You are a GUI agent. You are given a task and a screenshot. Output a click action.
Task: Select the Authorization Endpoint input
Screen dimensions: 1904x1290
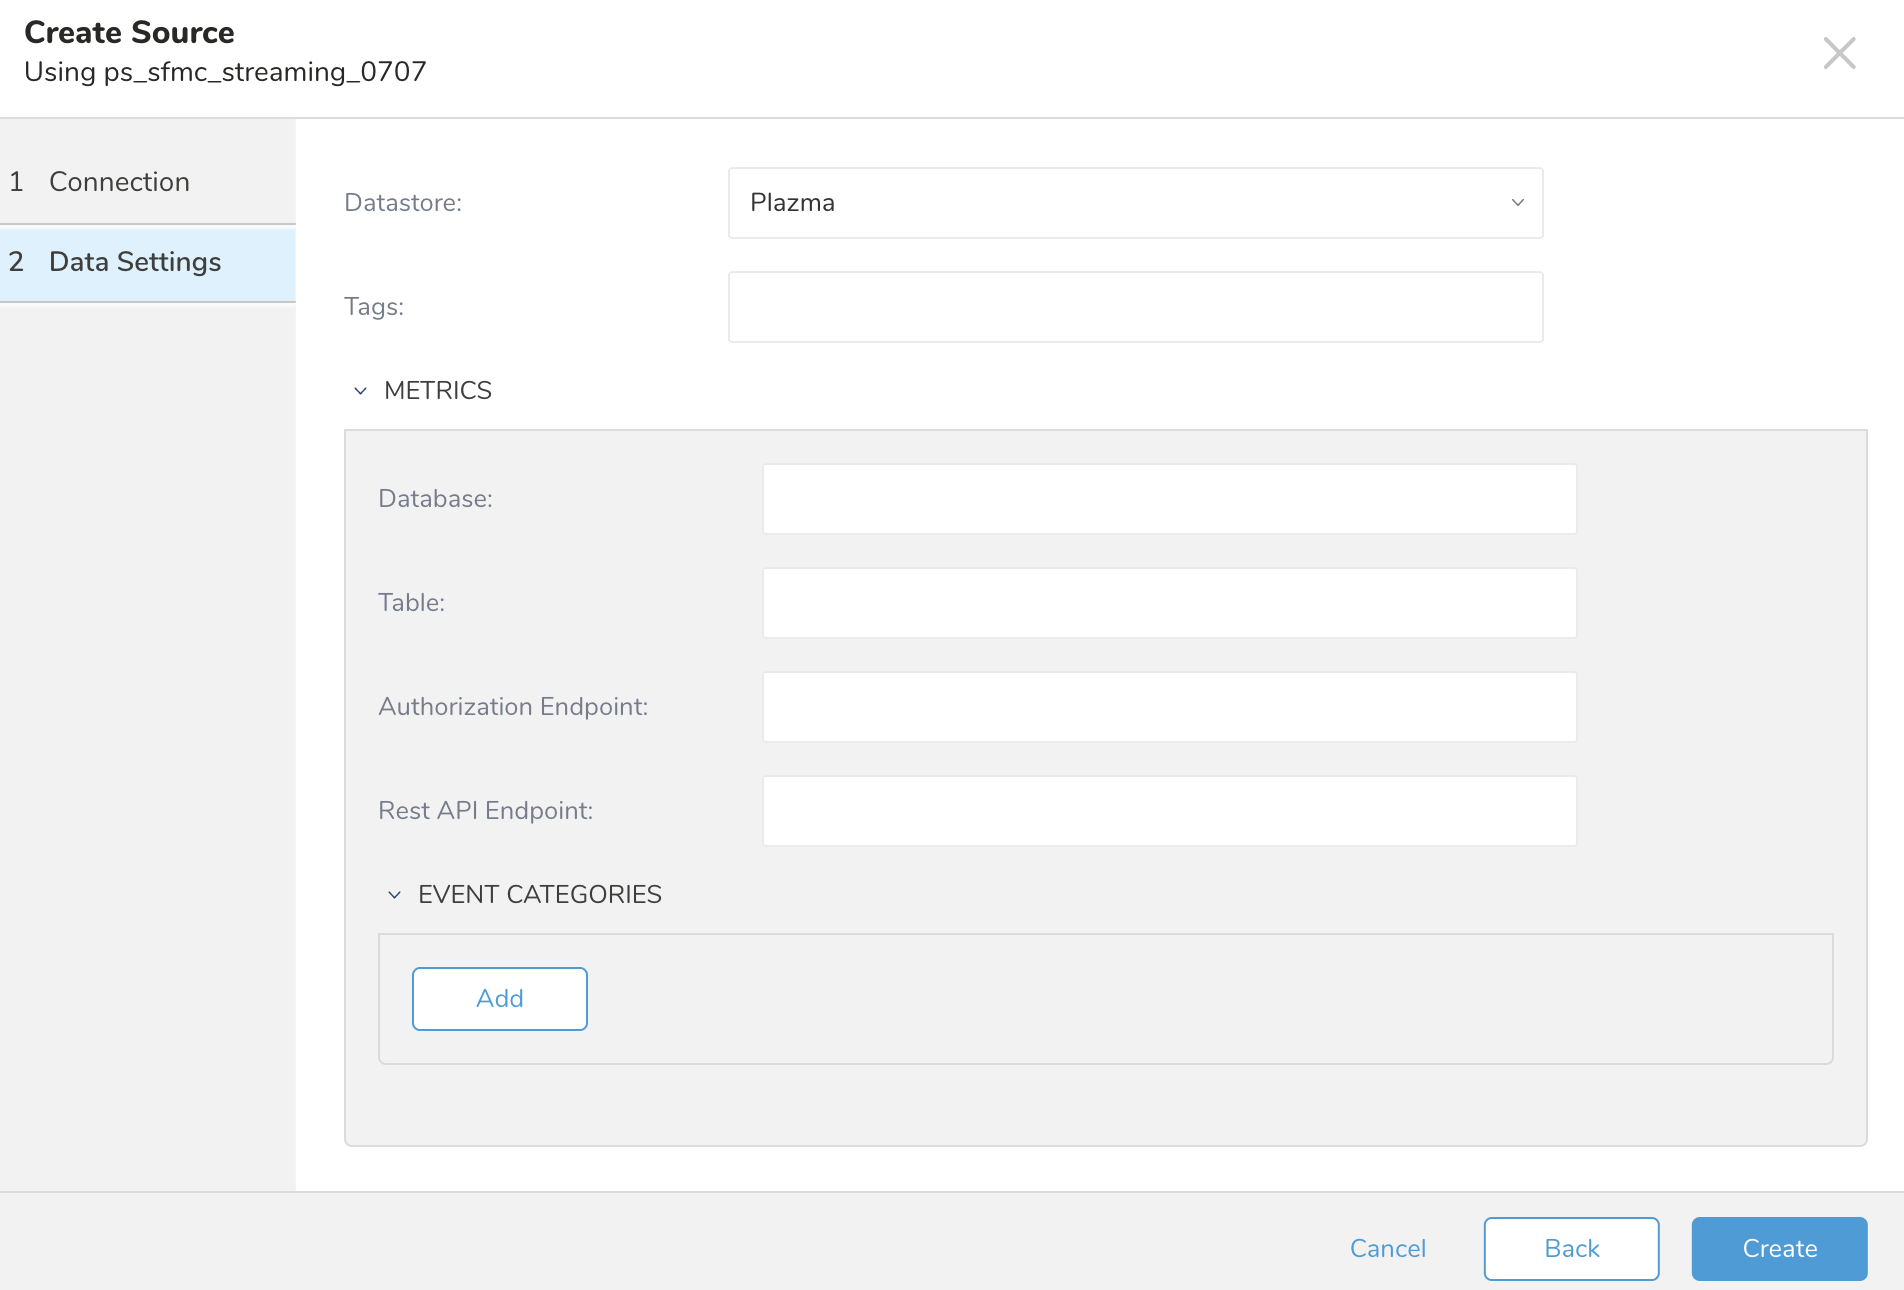point(1168,707)
